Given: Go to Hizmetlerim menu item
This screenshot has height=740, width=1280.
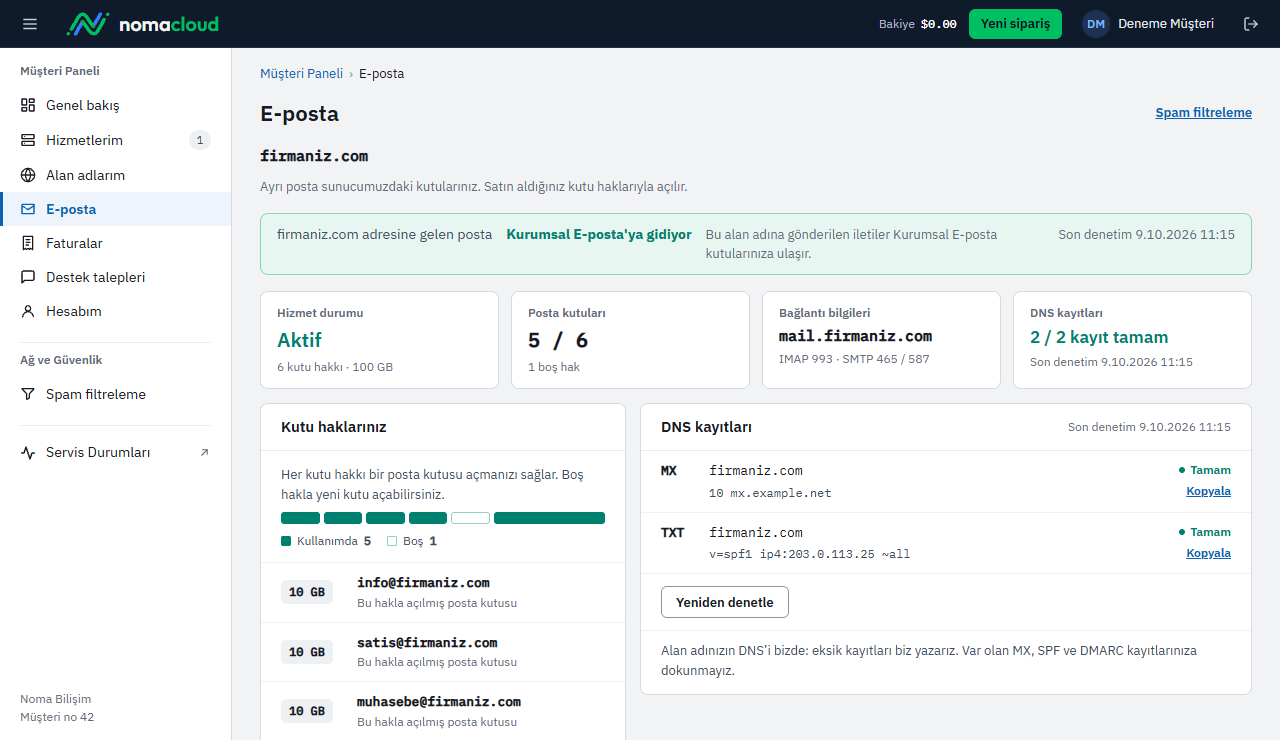Looking at the screenshot, I should click(115, 140).
